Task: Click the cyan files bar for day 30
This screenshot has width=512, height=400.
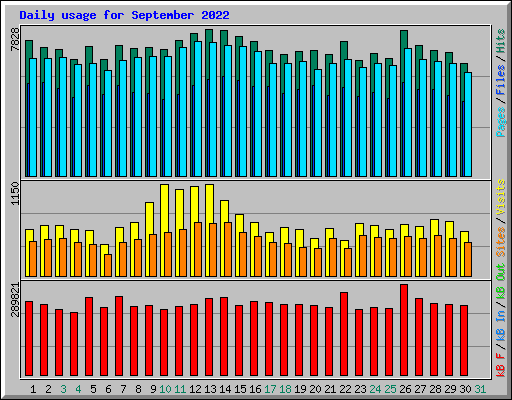Action: 468,124
